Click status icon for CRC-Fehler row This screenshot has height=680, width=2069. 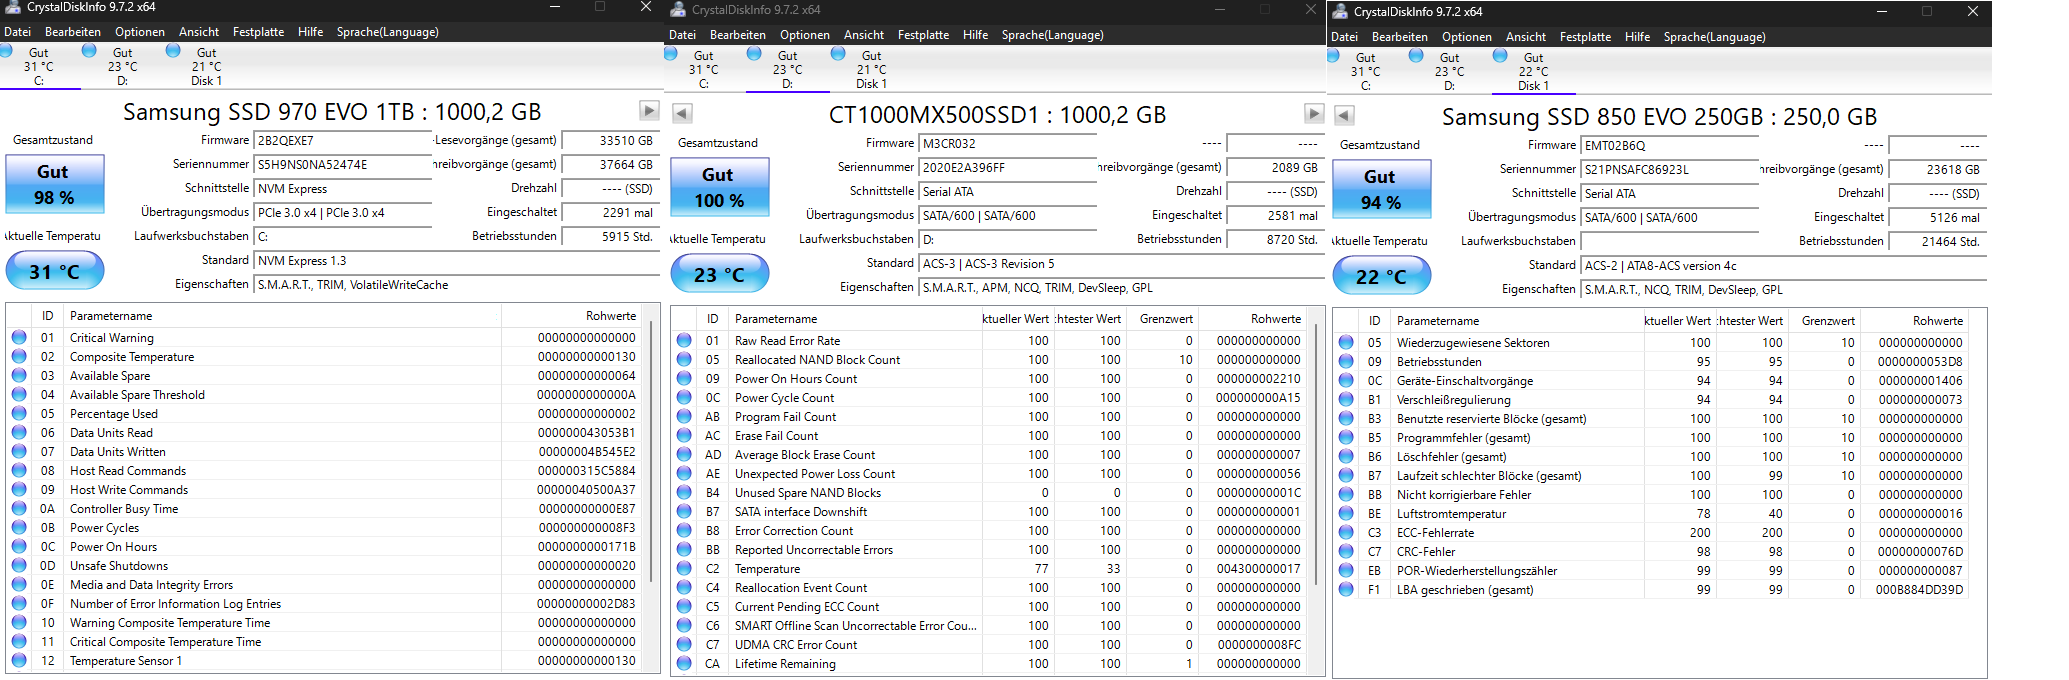coord(1346,551)
